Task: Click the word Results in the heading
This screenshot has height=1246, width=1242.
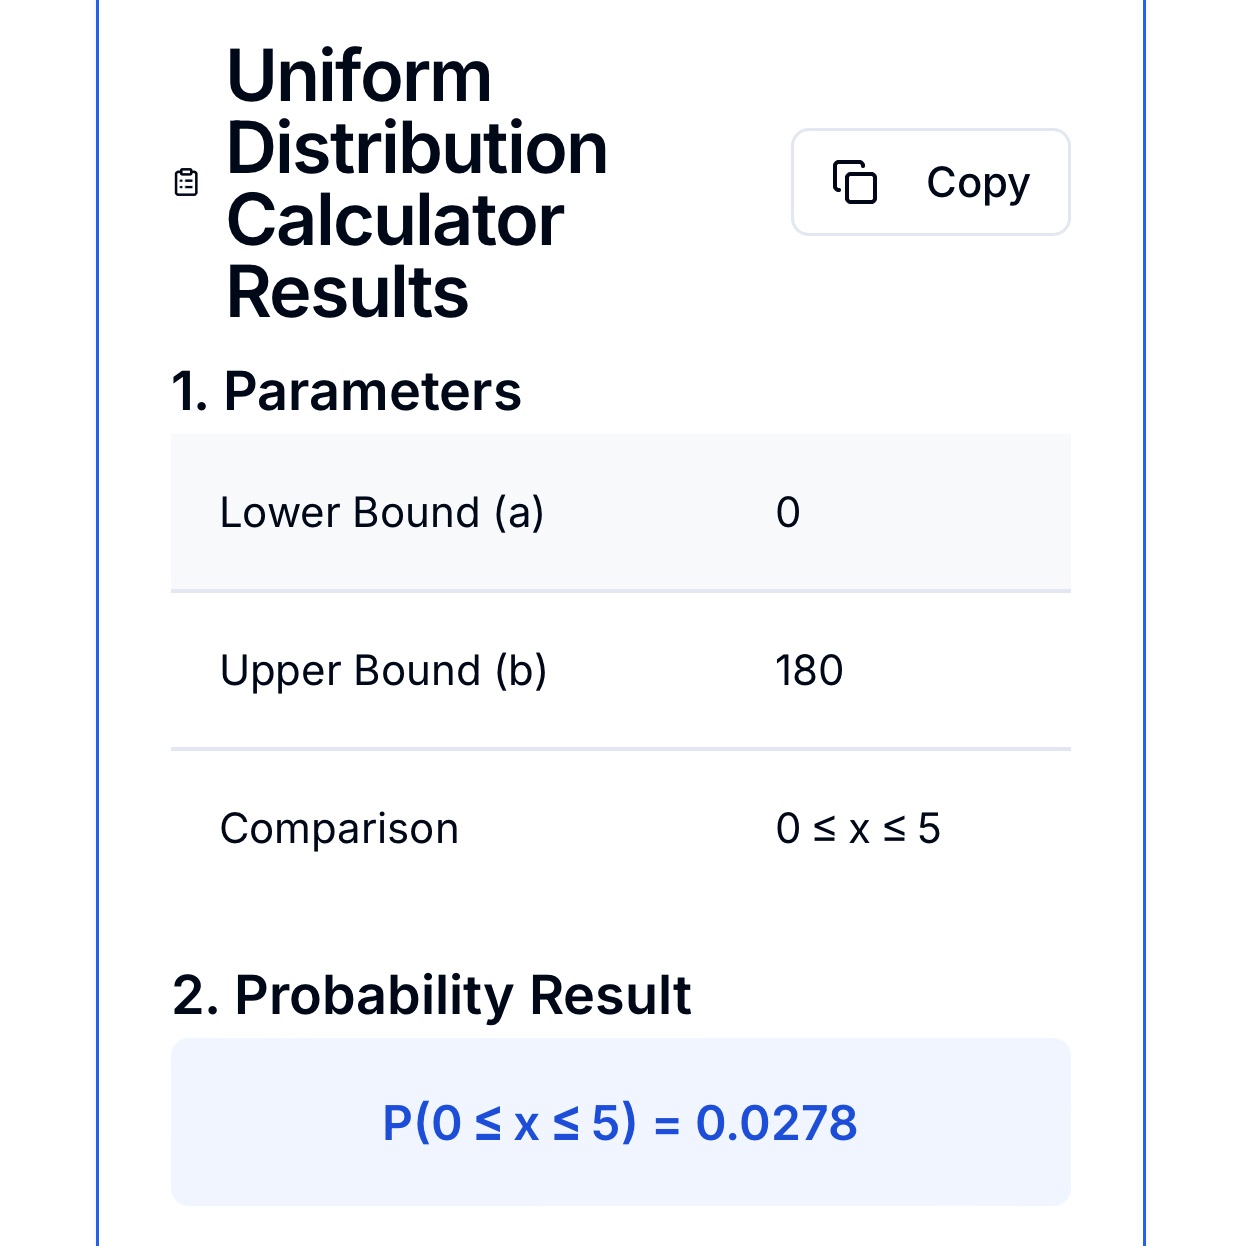Action: click(347, 292)
